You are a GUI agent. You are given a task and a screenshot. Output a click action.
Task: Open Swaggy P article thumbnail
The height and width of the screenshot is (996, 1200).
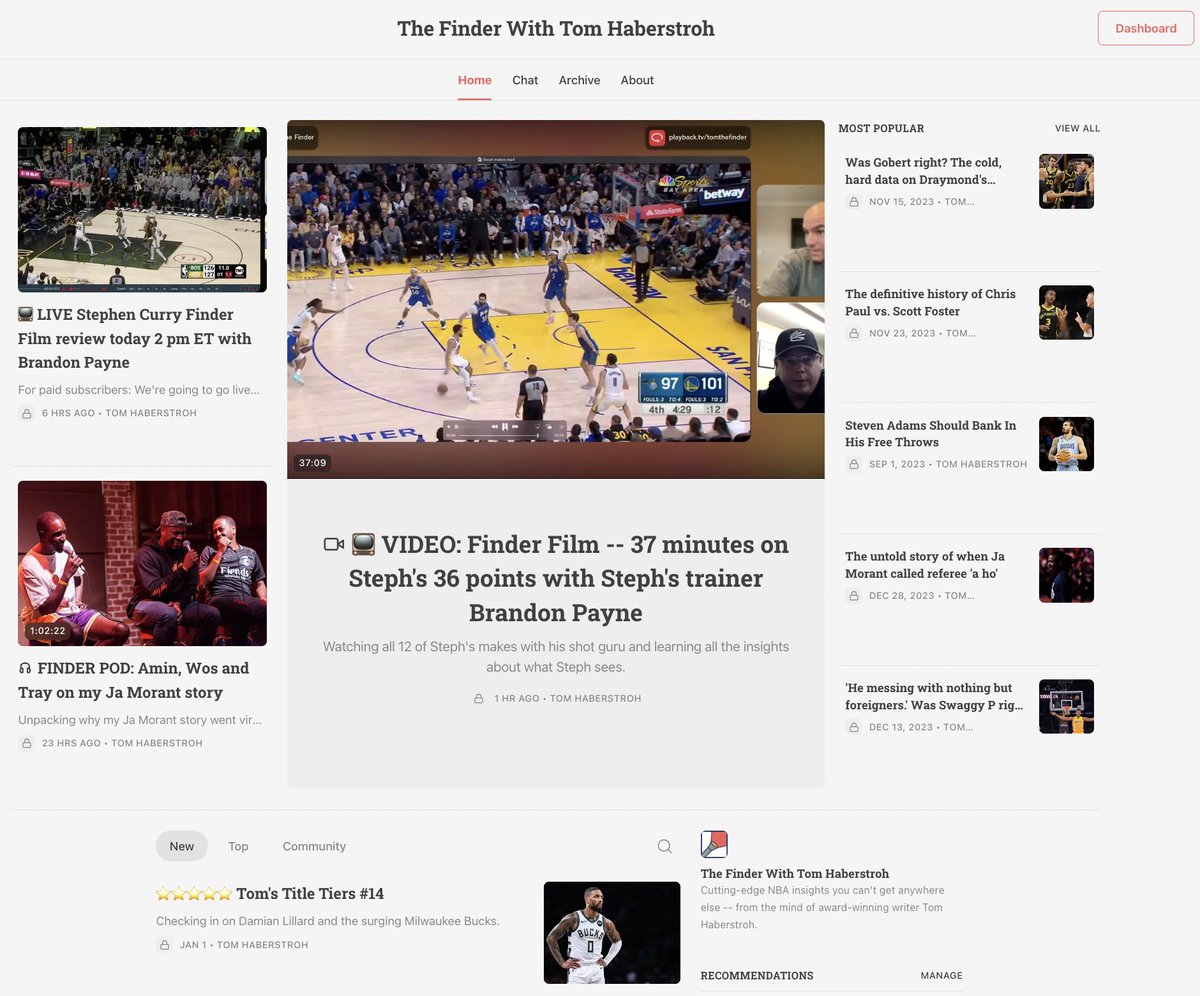1066,706
